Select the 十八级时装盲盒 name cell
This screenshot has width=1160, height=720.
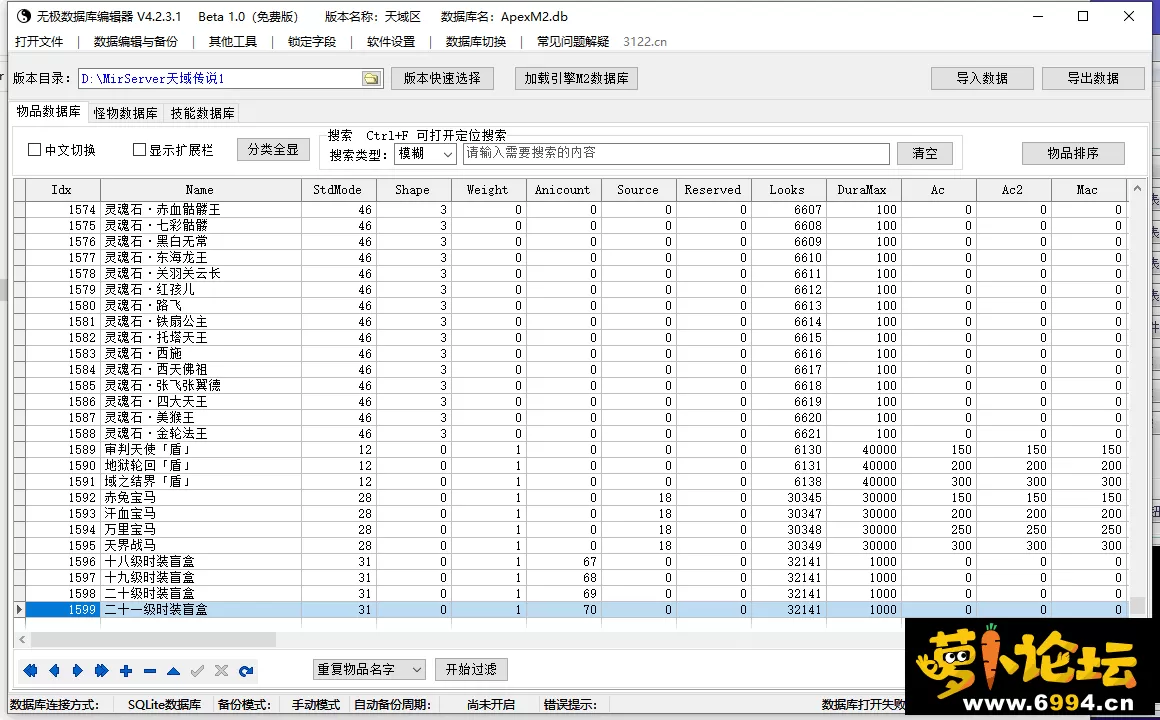[x=200, y=562]
